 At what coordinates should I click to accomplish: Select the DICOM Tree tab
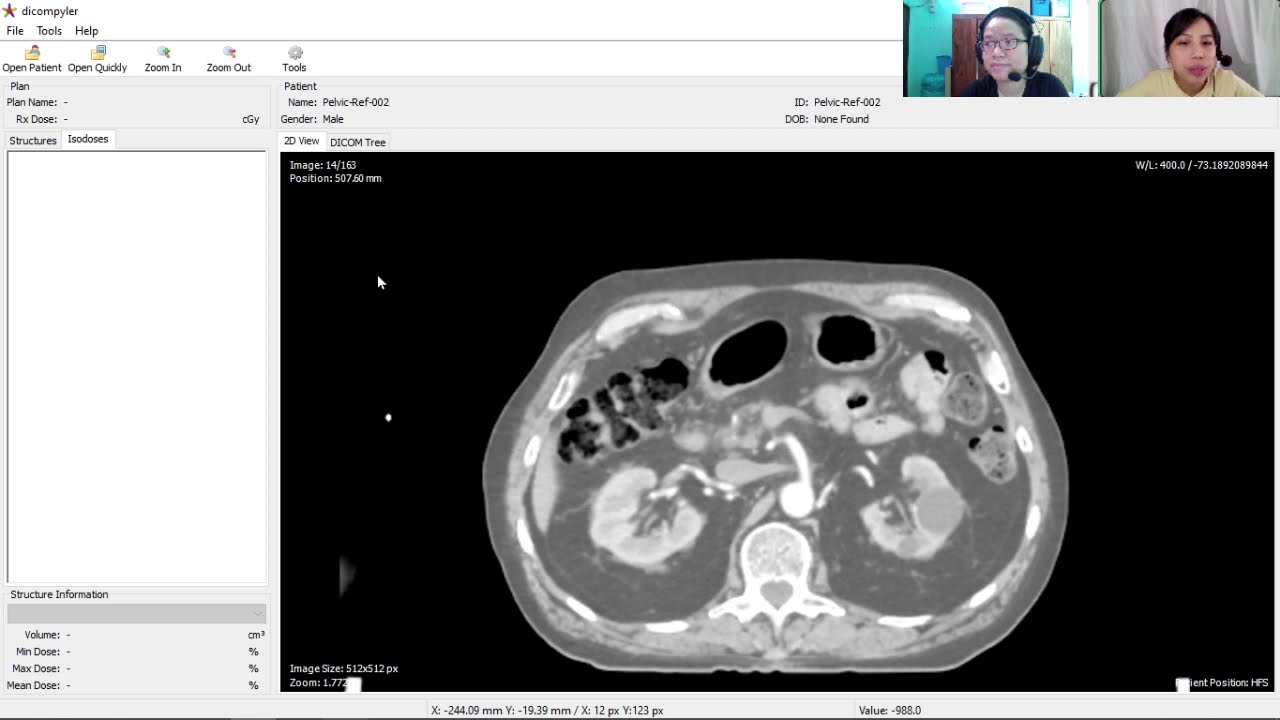click(x=358, y=142)
